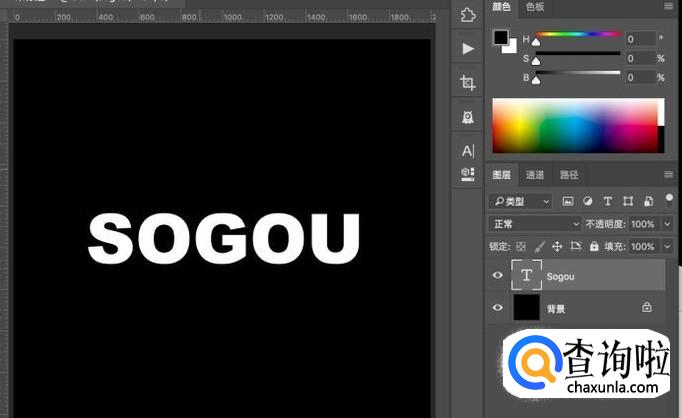Click the 填充 100% field
Image resolution: width=682 pixels, height=418 pixels.
pyautogui.click(x=643, y=247)
